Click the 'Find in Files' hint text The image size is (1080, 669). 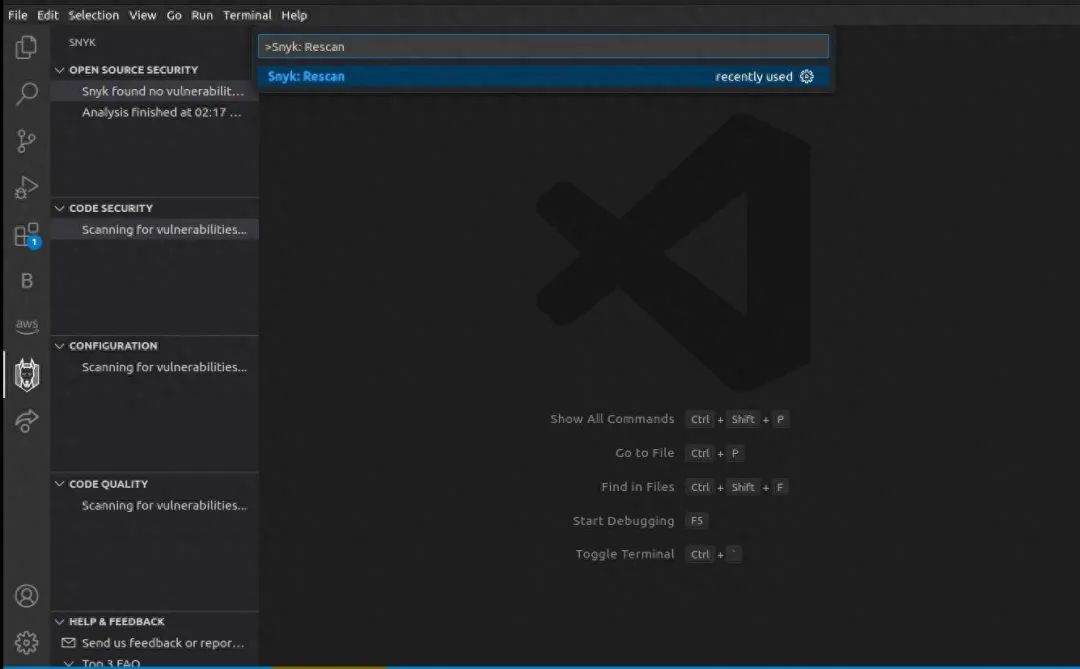[x=638, y=486]
